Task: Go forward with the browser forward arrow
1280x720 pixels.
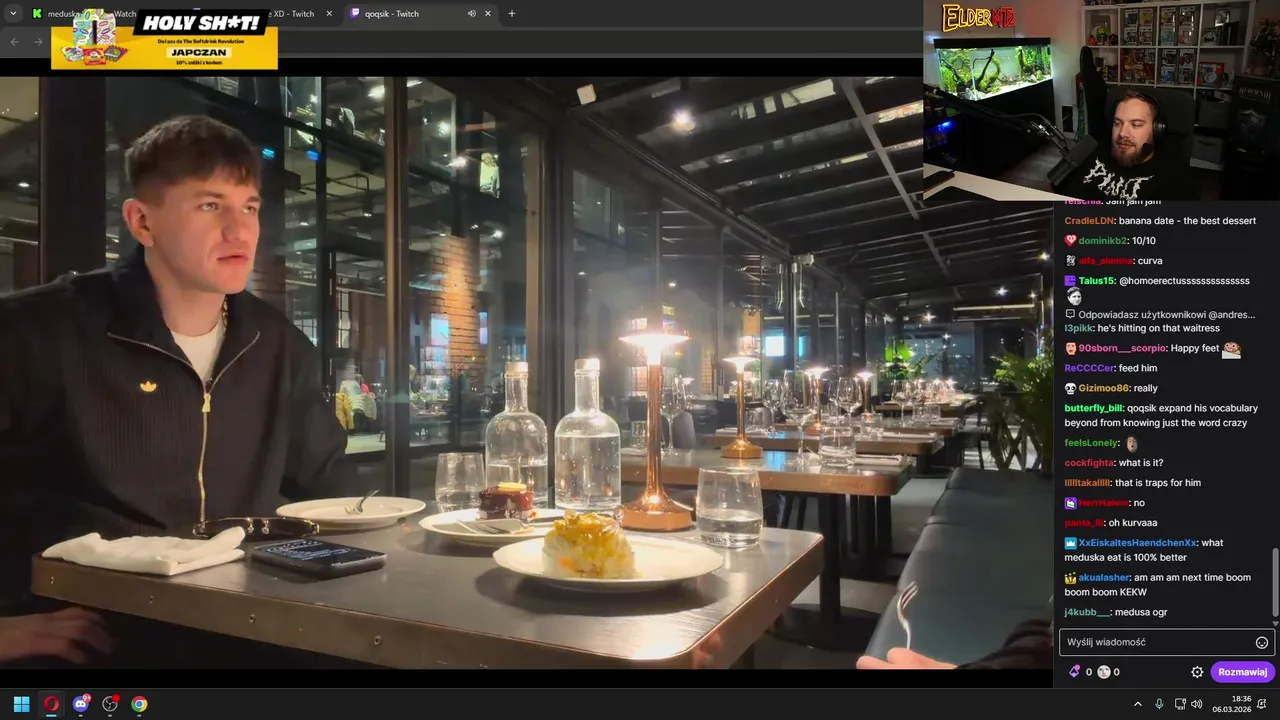Action: coord(38,41)
